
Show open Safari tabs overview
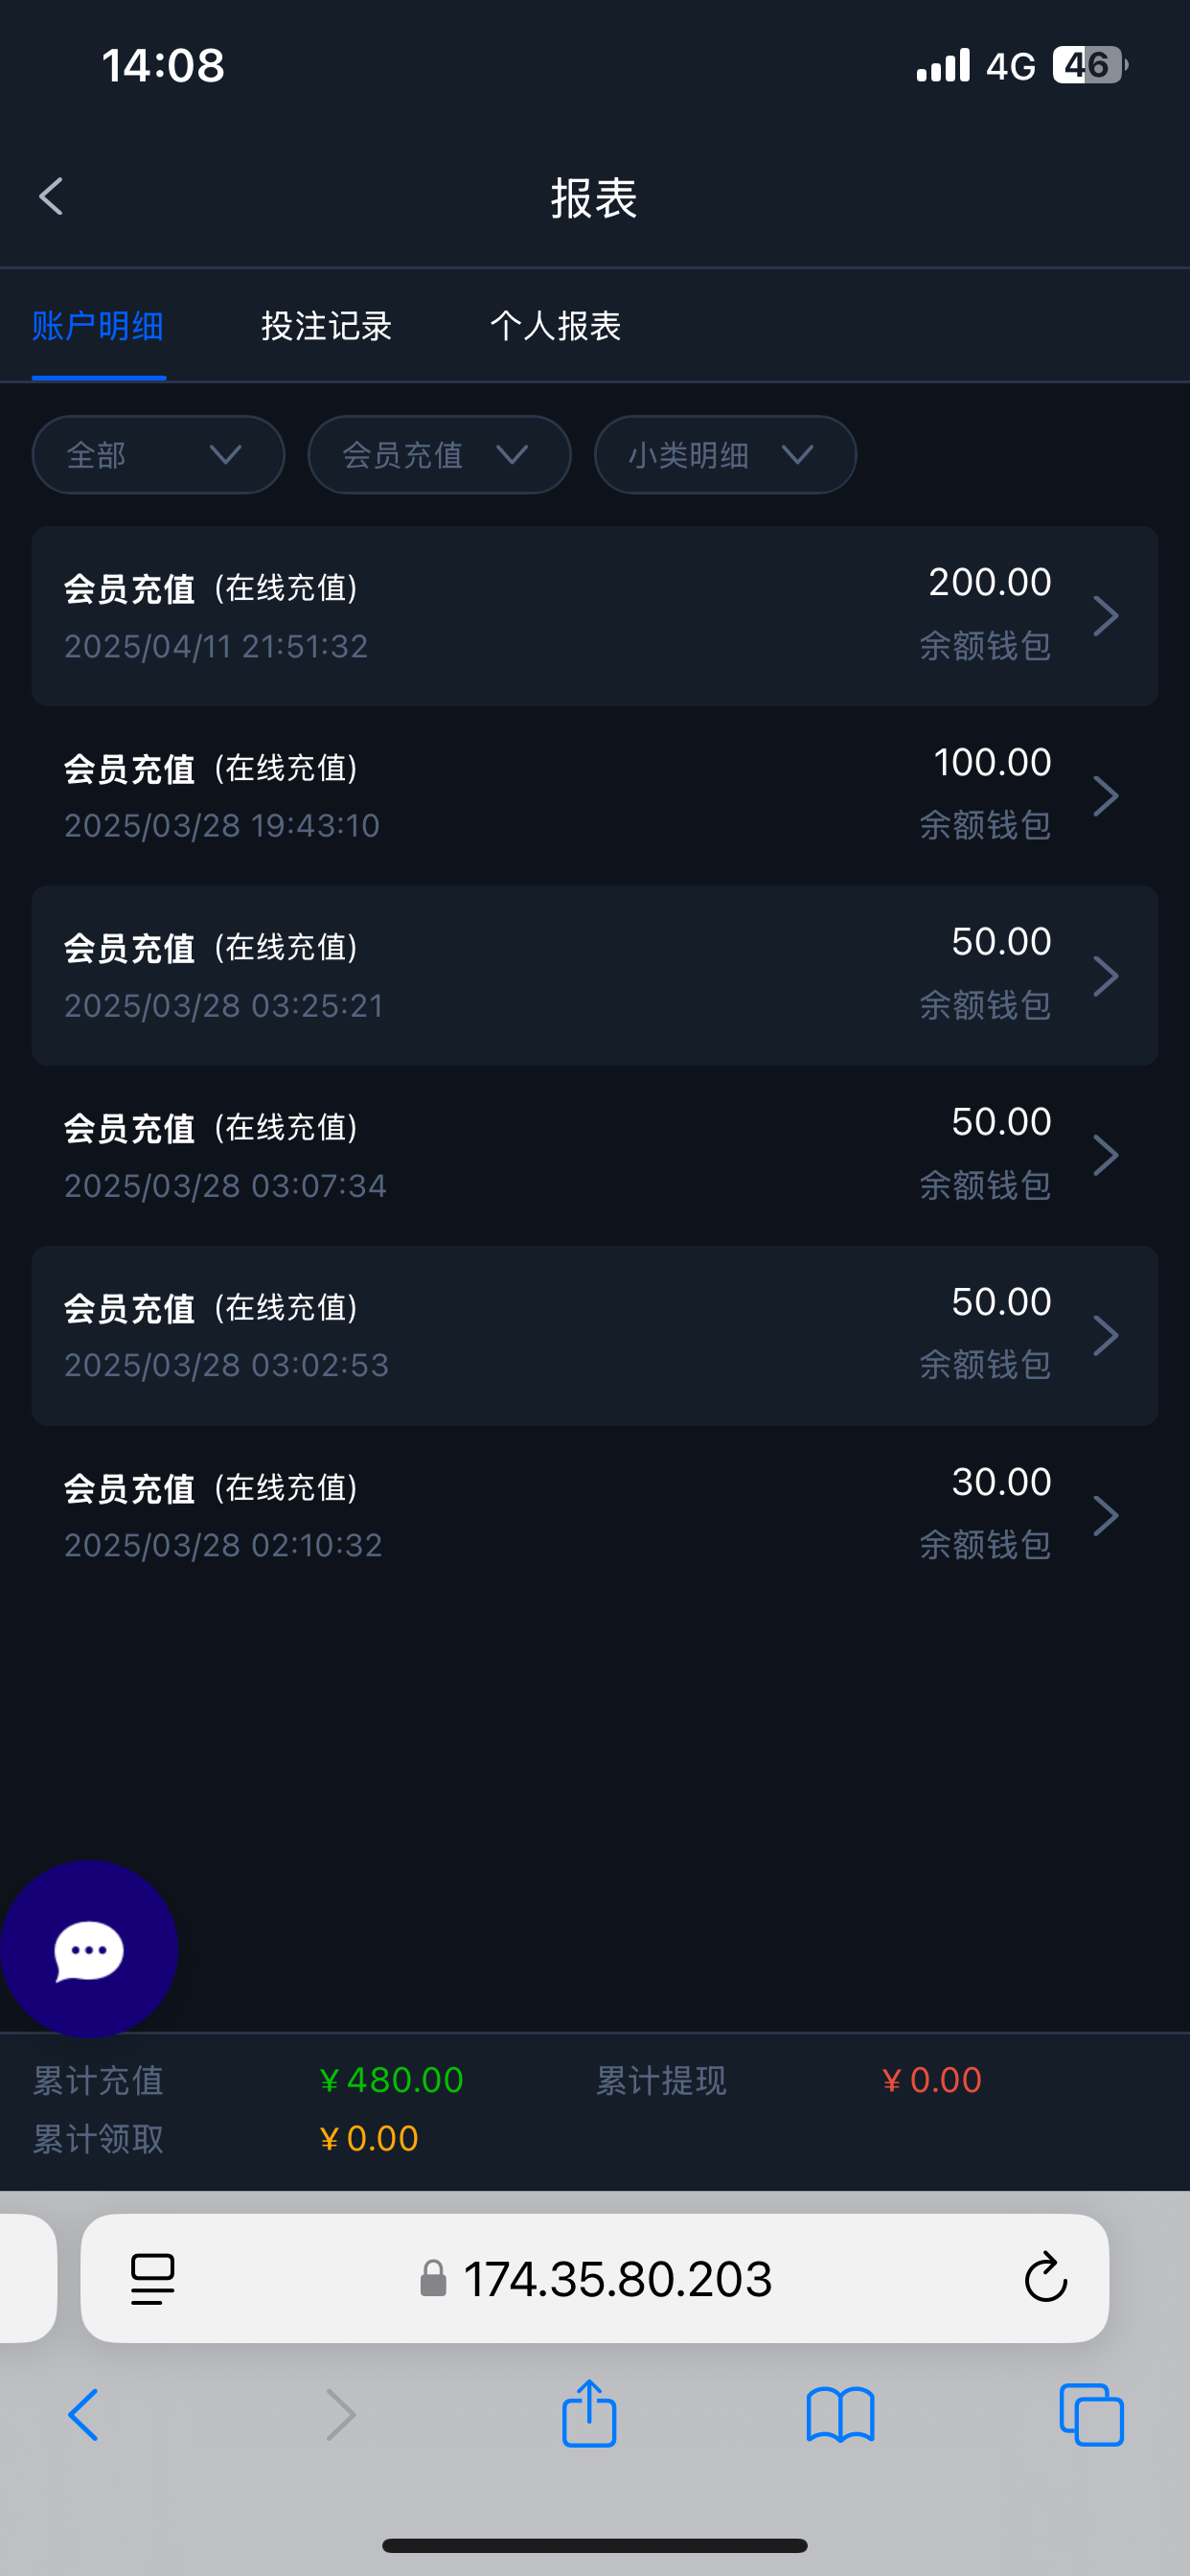tap(1091, 2415)
